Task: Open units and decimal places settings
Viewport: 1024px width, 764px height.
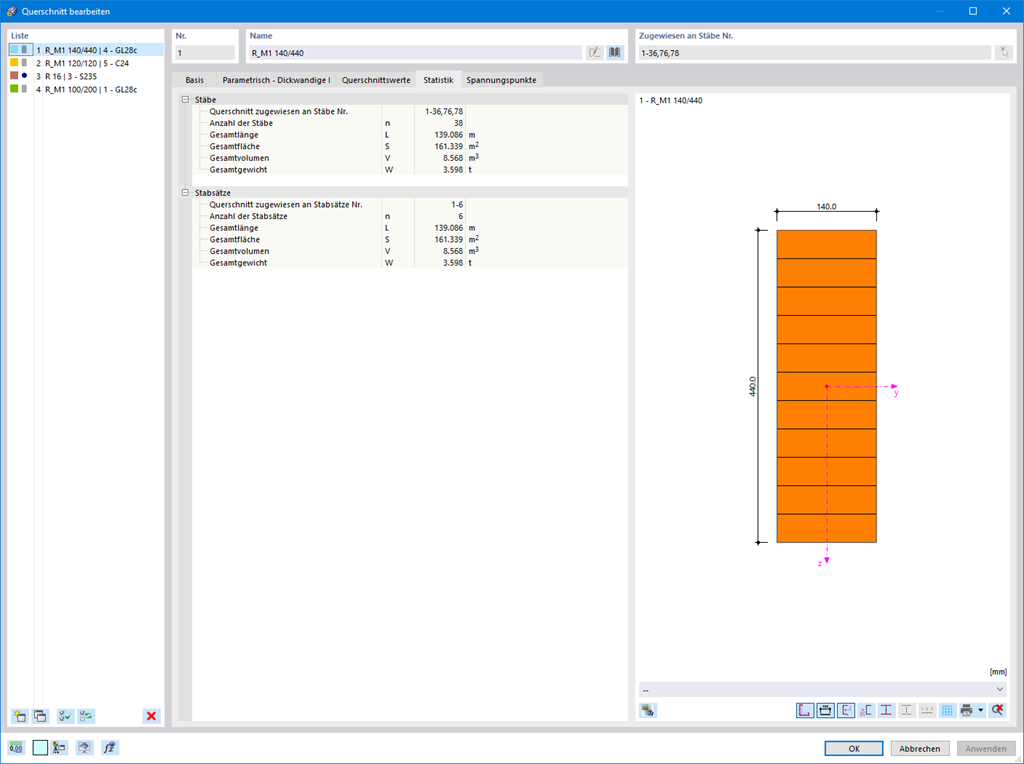Action: click(x=16, y=748)
